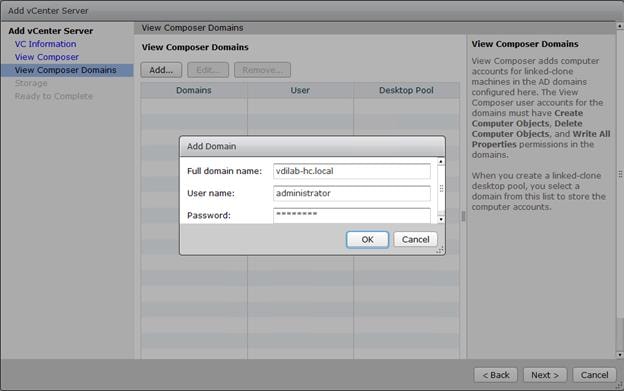Select the Domains column header
This screenshot has width=624, height=391.
tap(194, 90)
